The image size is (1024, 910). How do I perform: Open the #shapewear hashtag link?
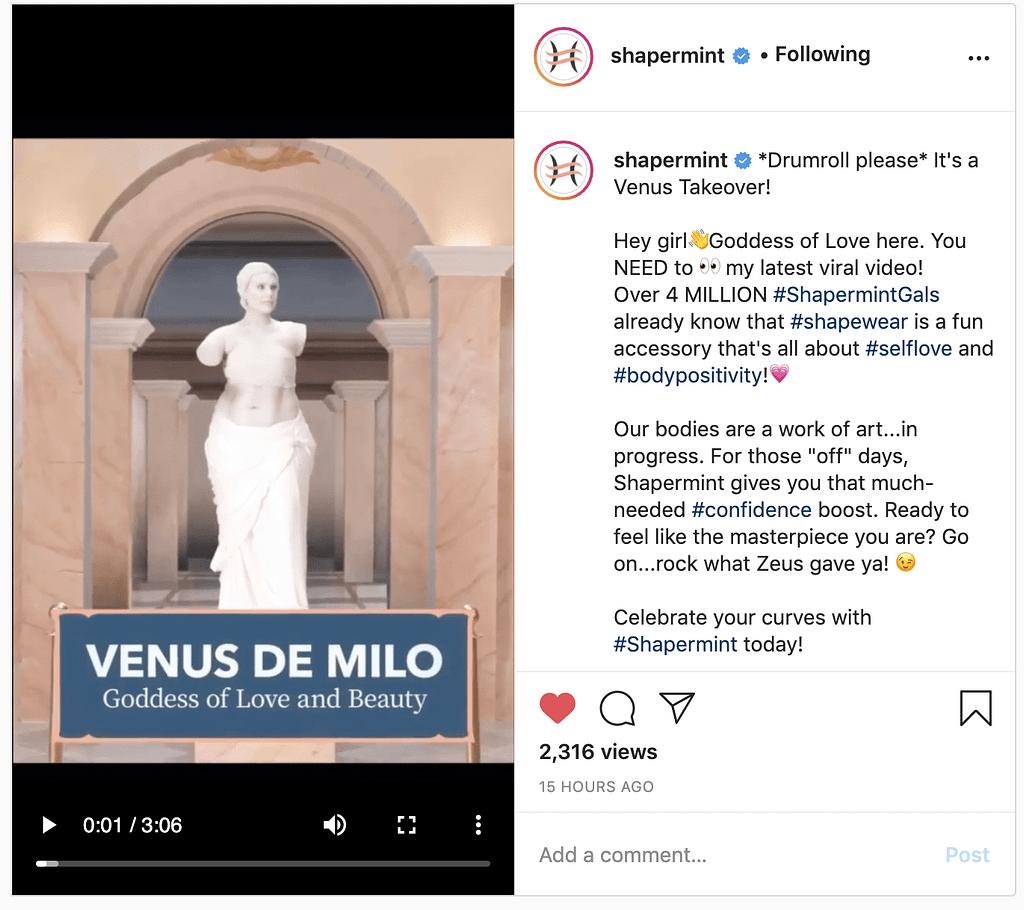[x=849, y=321]
